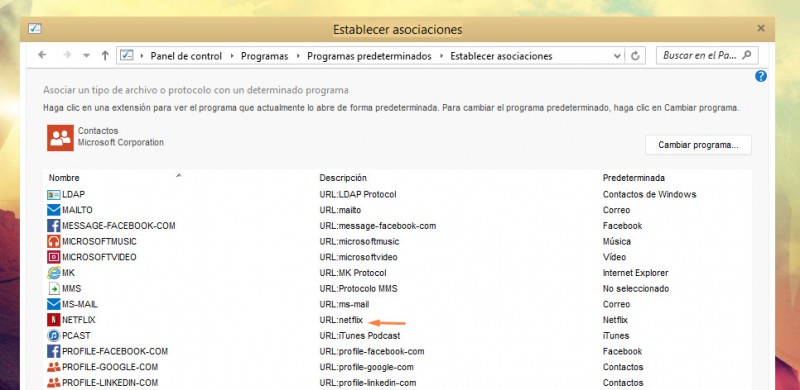Click the control panel icon in address bar
The width and height of the screenshot is (800, 390).
[127, 55]
